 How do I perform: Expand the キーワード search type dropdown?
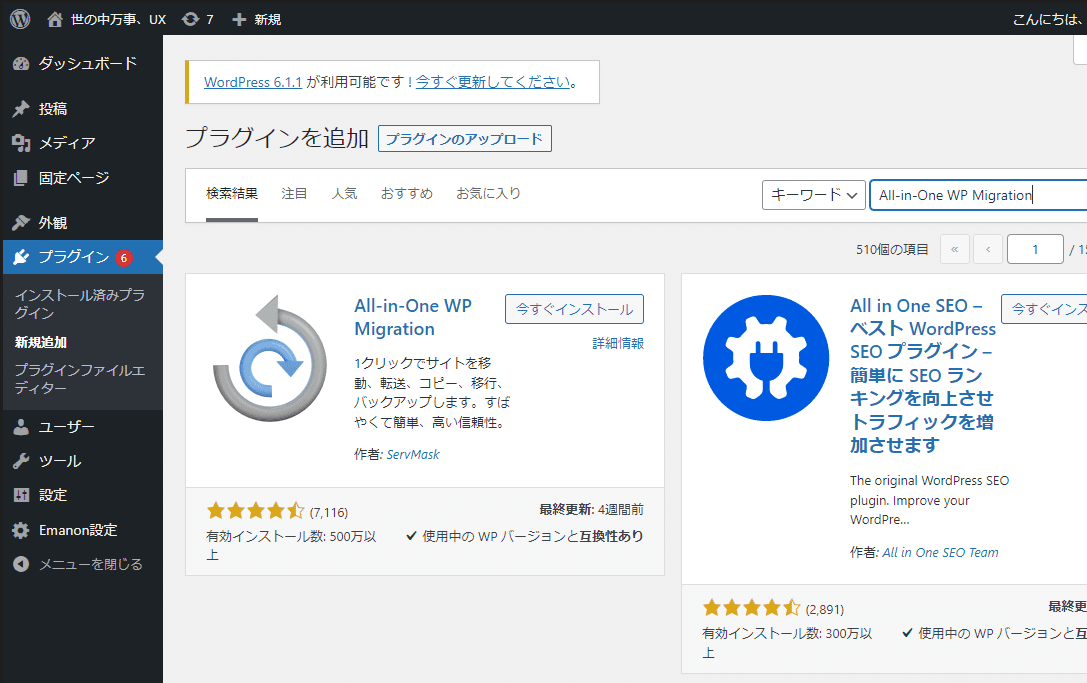pyautogui.click(x=814, y=195)
